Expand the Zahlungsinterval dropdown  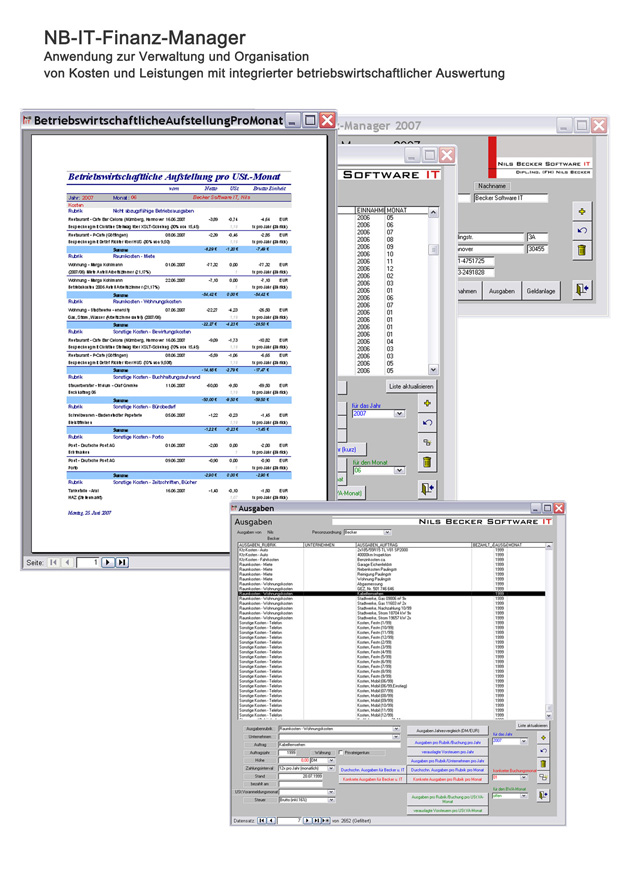coord(331,768)
